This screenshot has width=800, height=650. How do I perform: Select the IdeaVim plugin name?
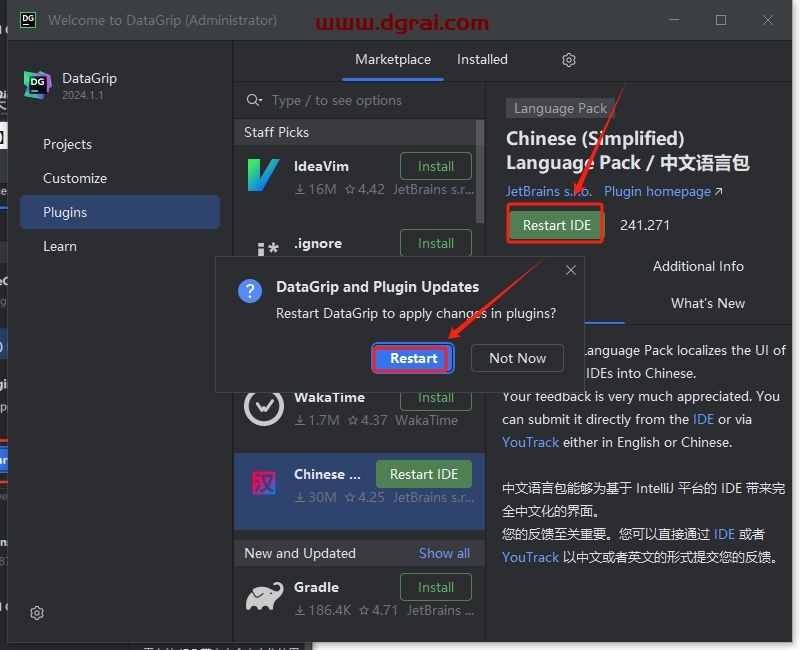coord(321,166)
